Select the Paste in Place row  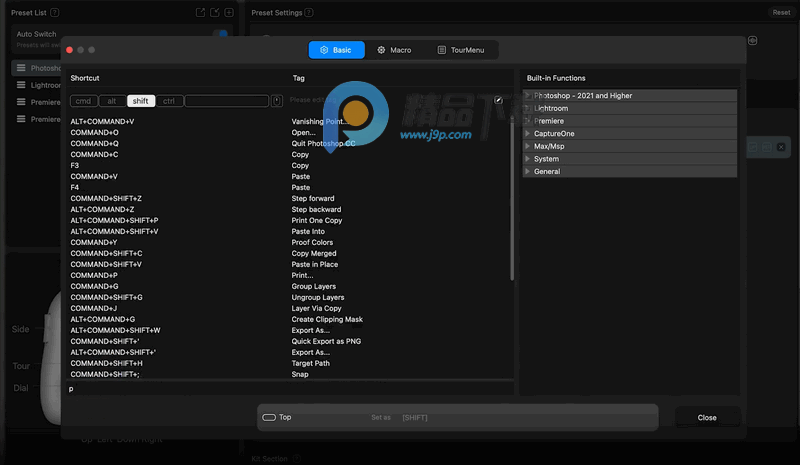pyautogui.click(x=290, y=264)
